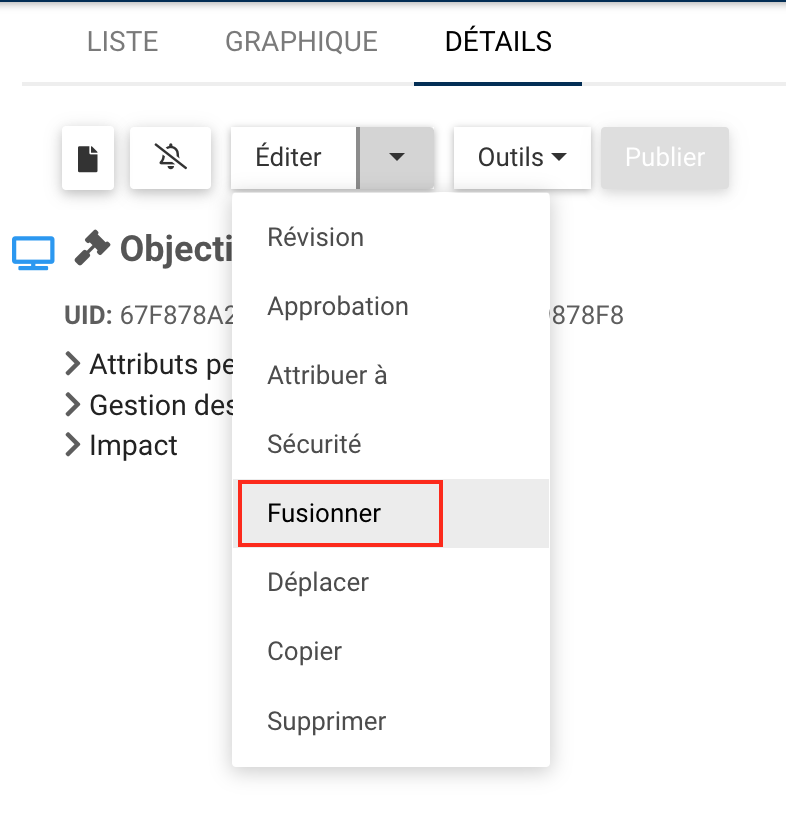This screenshot has height=814, width=786.
Task: Click the gavel icon beside the title
Action: tap(92, 247)
